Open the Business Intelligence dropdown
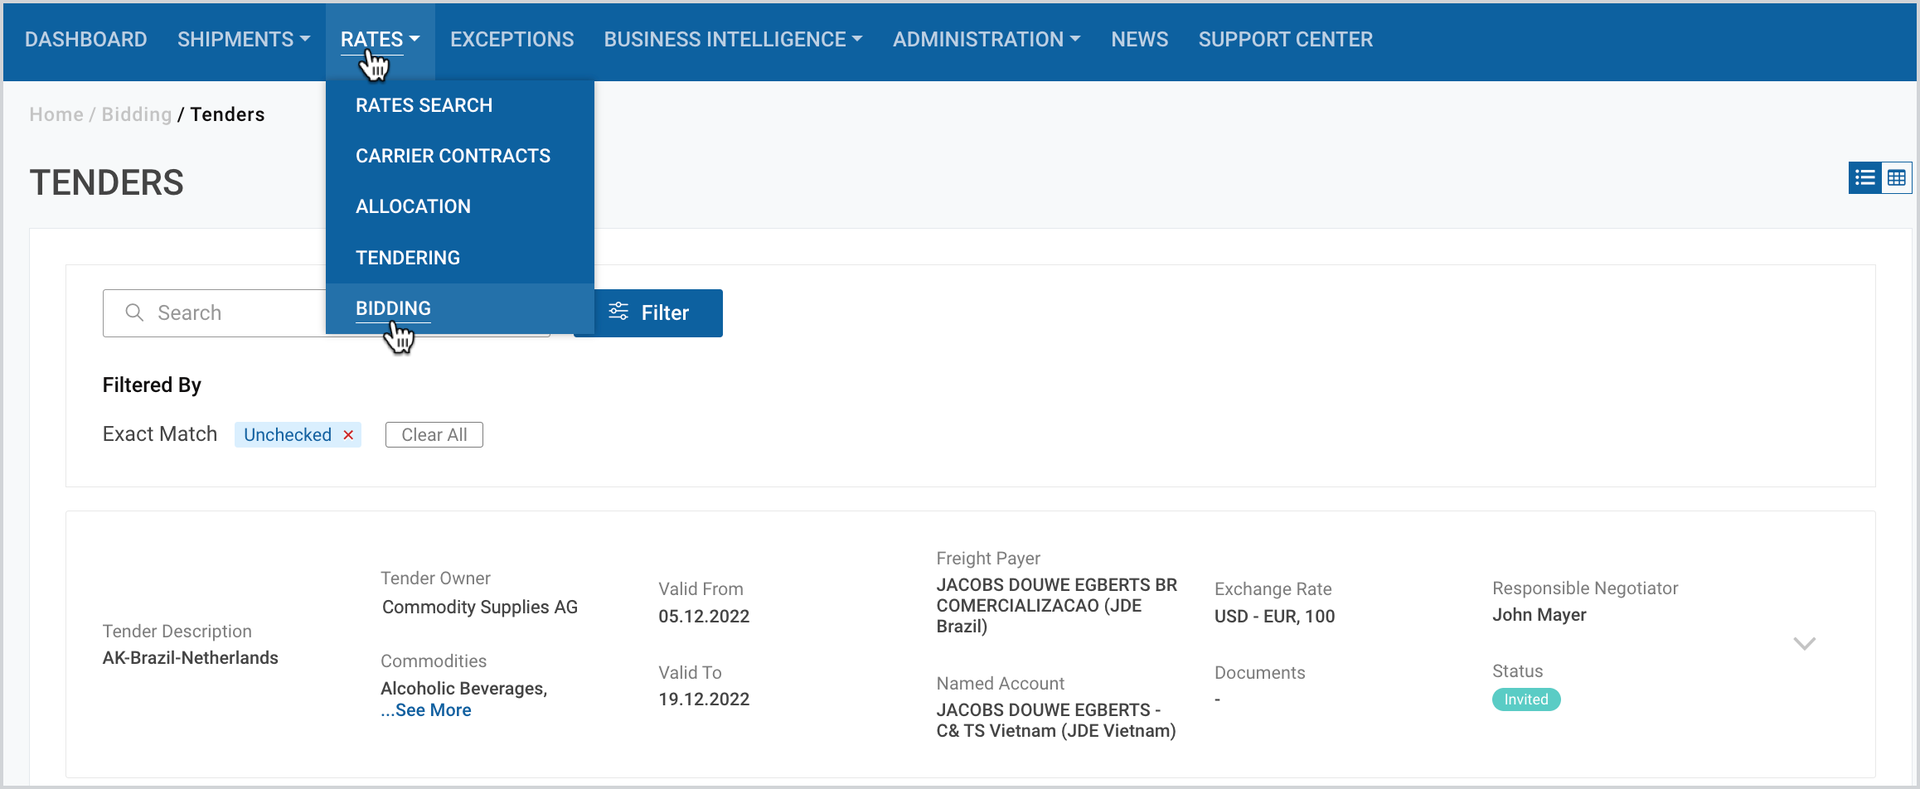Screen dimensions: 1920x789 pos(733,40)
